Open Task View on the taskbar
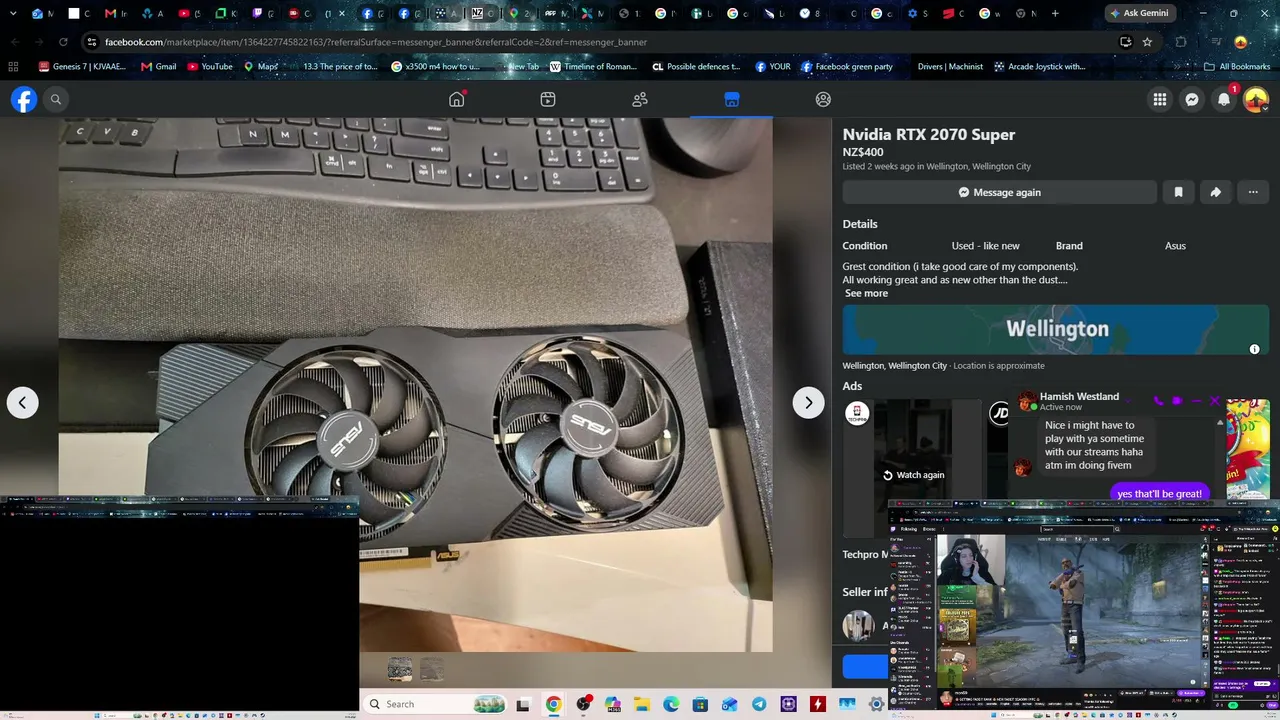 point(523,704)
